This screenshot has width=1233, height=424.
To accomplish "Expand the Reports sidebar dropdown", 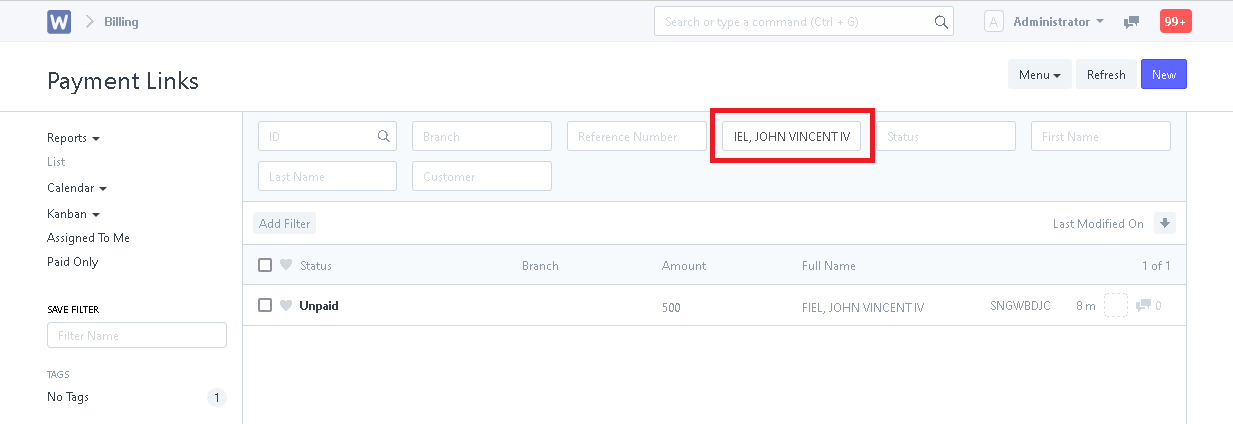I will coord(73,138).
